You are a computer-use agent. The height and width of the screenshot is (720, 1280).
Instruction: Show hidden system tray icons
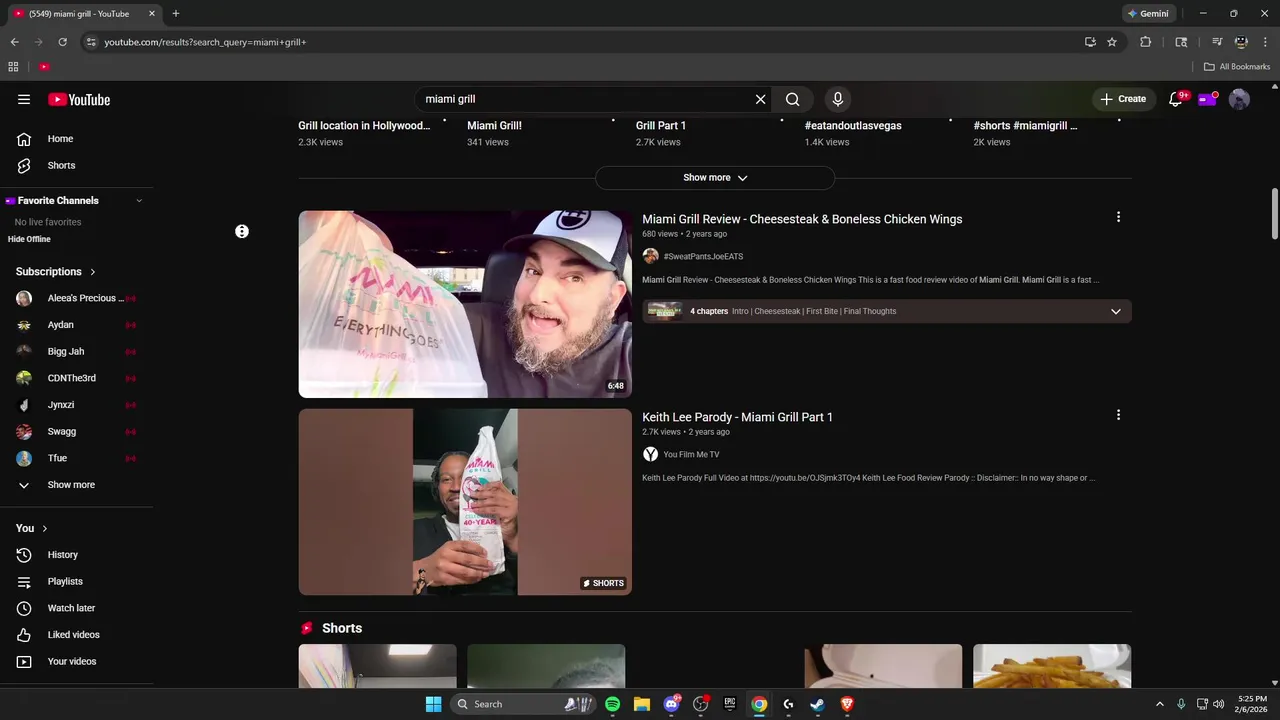click(1160, 704)
